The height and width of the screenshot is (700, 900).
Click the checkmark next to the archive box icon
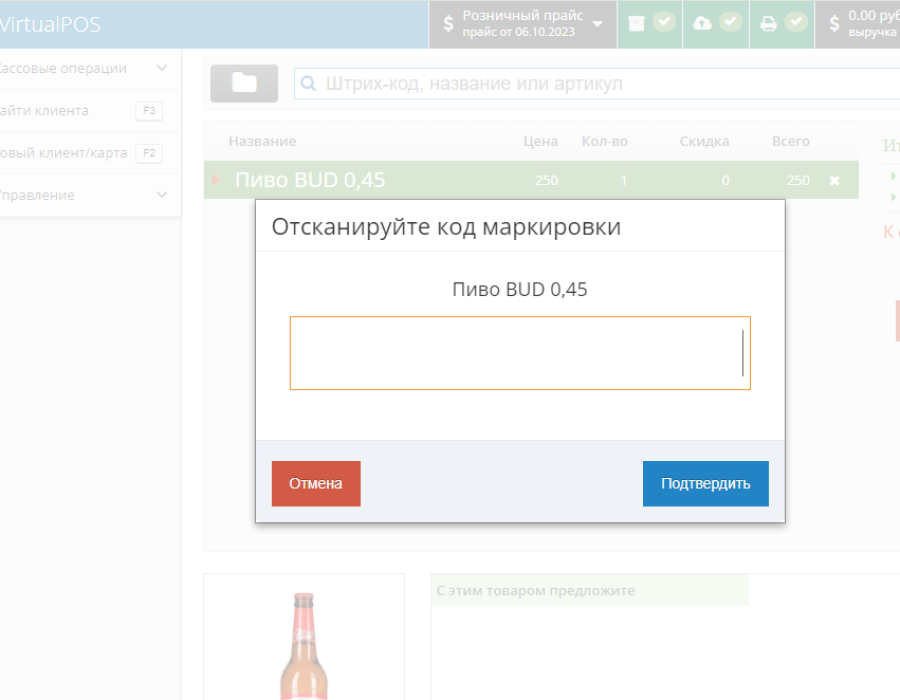coord(664,22)
